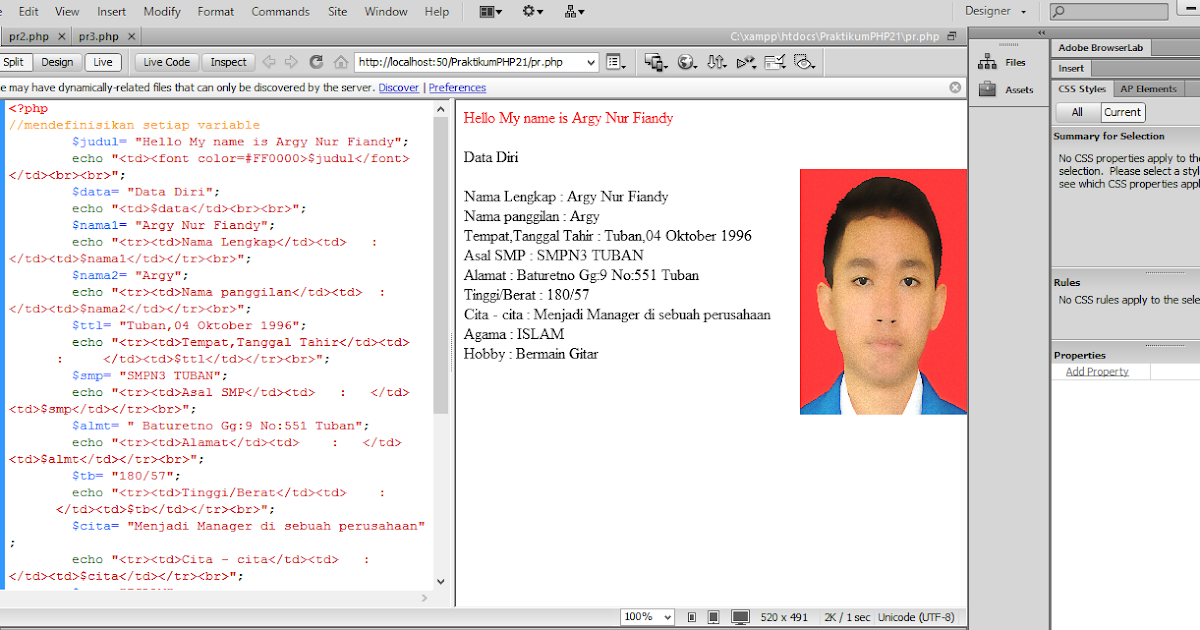Image resolution: width=1200 pixels, height=630 pixels.
Task: Open the Help menu
Action: (x=437, y=12)
